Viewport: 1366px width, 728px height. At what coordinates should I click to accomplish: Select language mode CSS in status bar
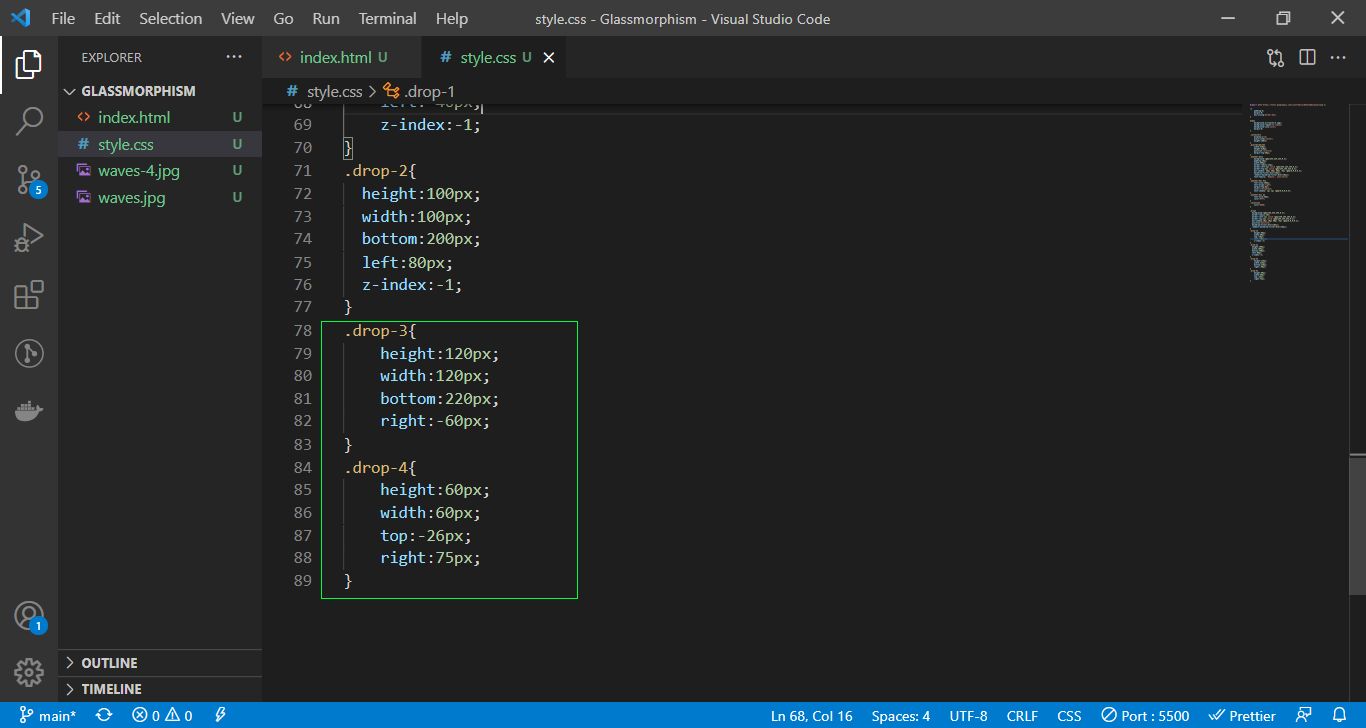[1069, 715]
